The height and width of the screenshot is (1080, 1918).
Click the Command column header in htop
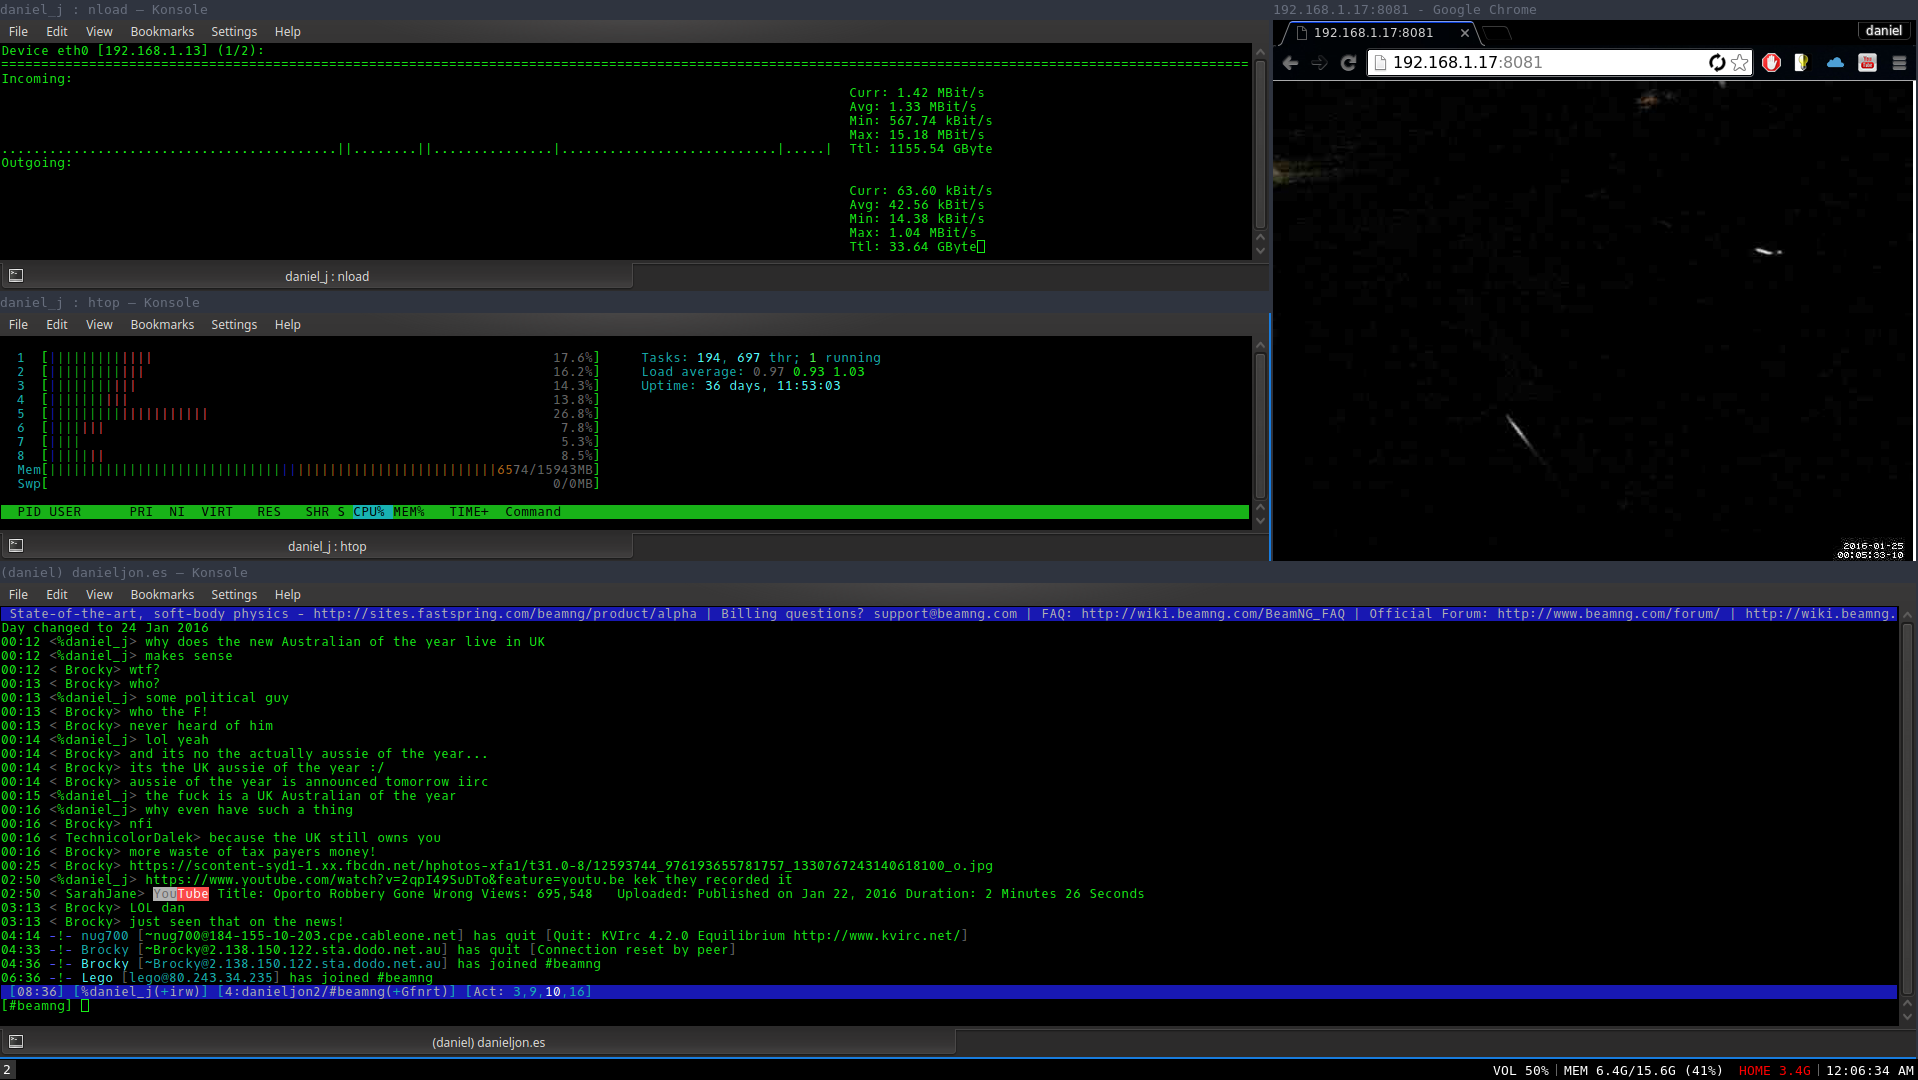[533, 512]
